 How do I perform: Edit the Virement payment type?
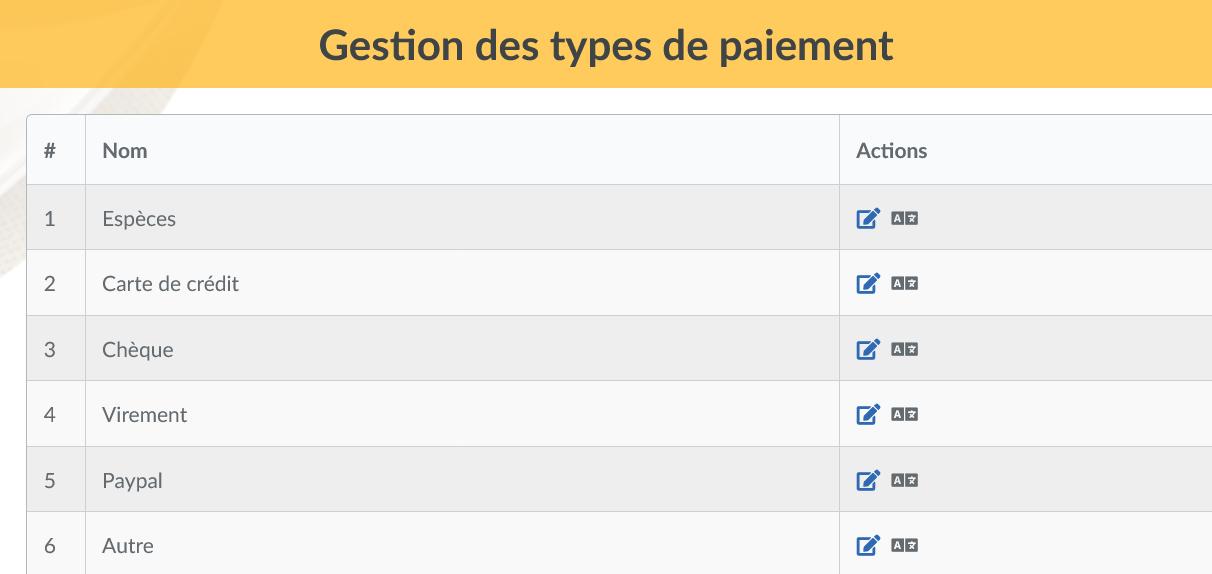click(868, 414)
